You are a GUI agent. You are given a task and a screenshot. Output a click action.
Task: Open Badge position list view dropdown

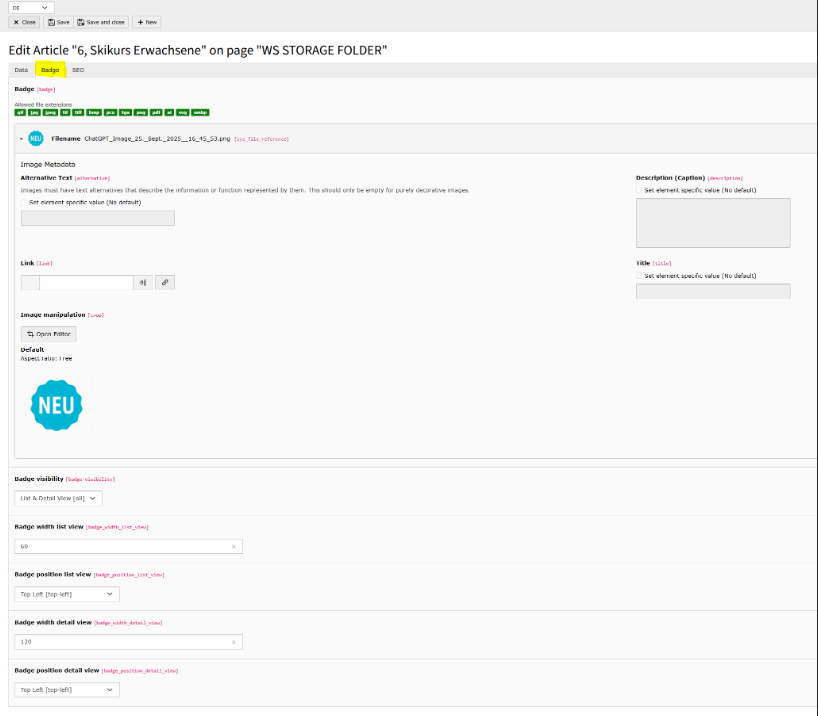pyautogui.click(x=67, y=594)
